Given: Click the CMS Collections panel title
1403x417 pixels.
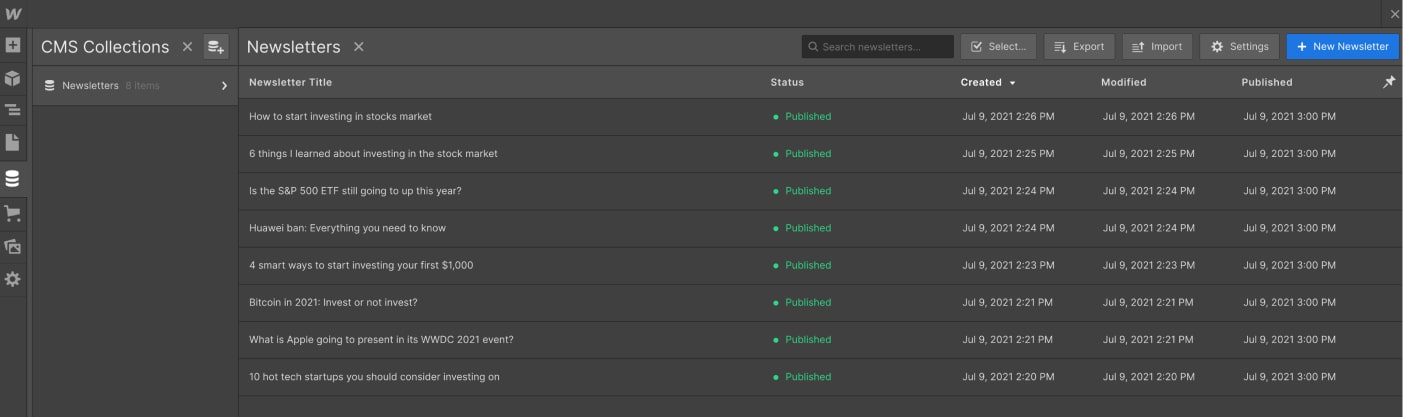Looking at the screenshot, I should pyautogui.click(x=105, y=47).
